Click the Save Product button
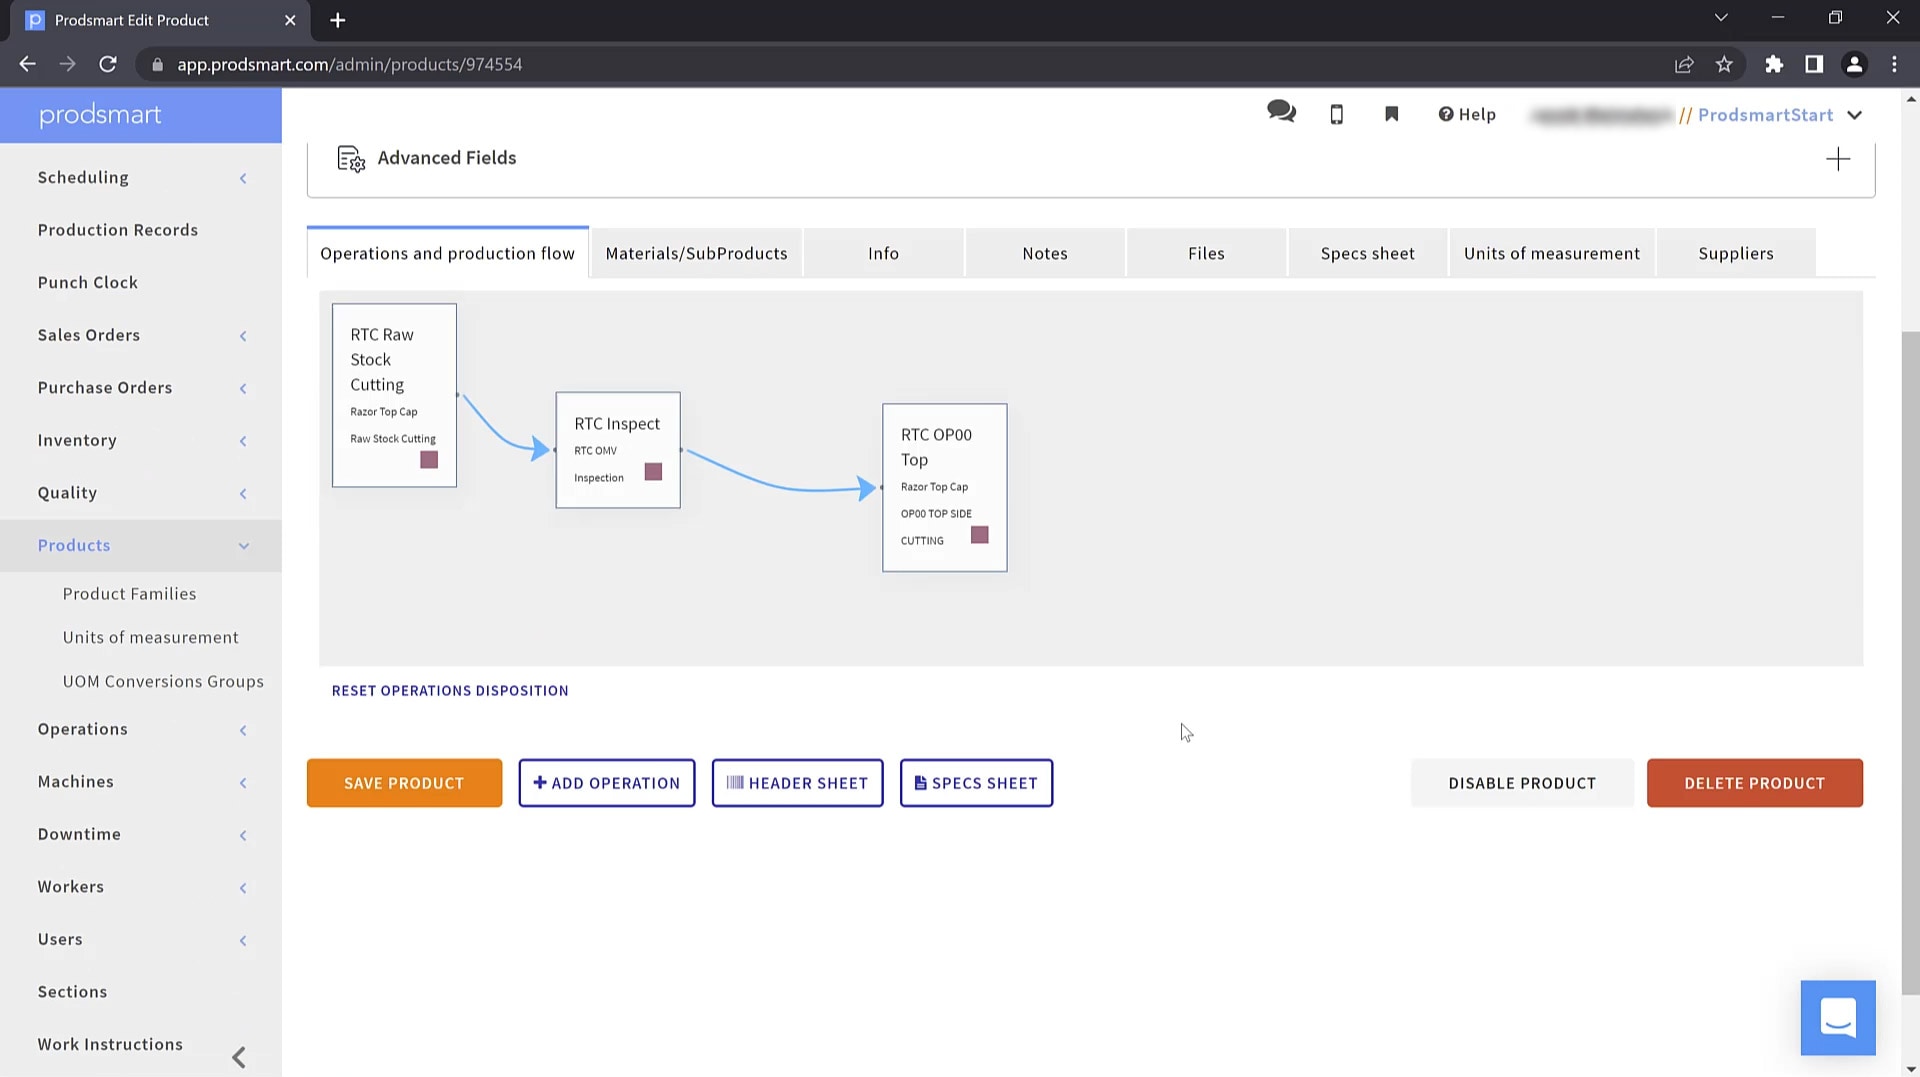This screenshot has width=1920, height=1077. click(x=404, y=783)
